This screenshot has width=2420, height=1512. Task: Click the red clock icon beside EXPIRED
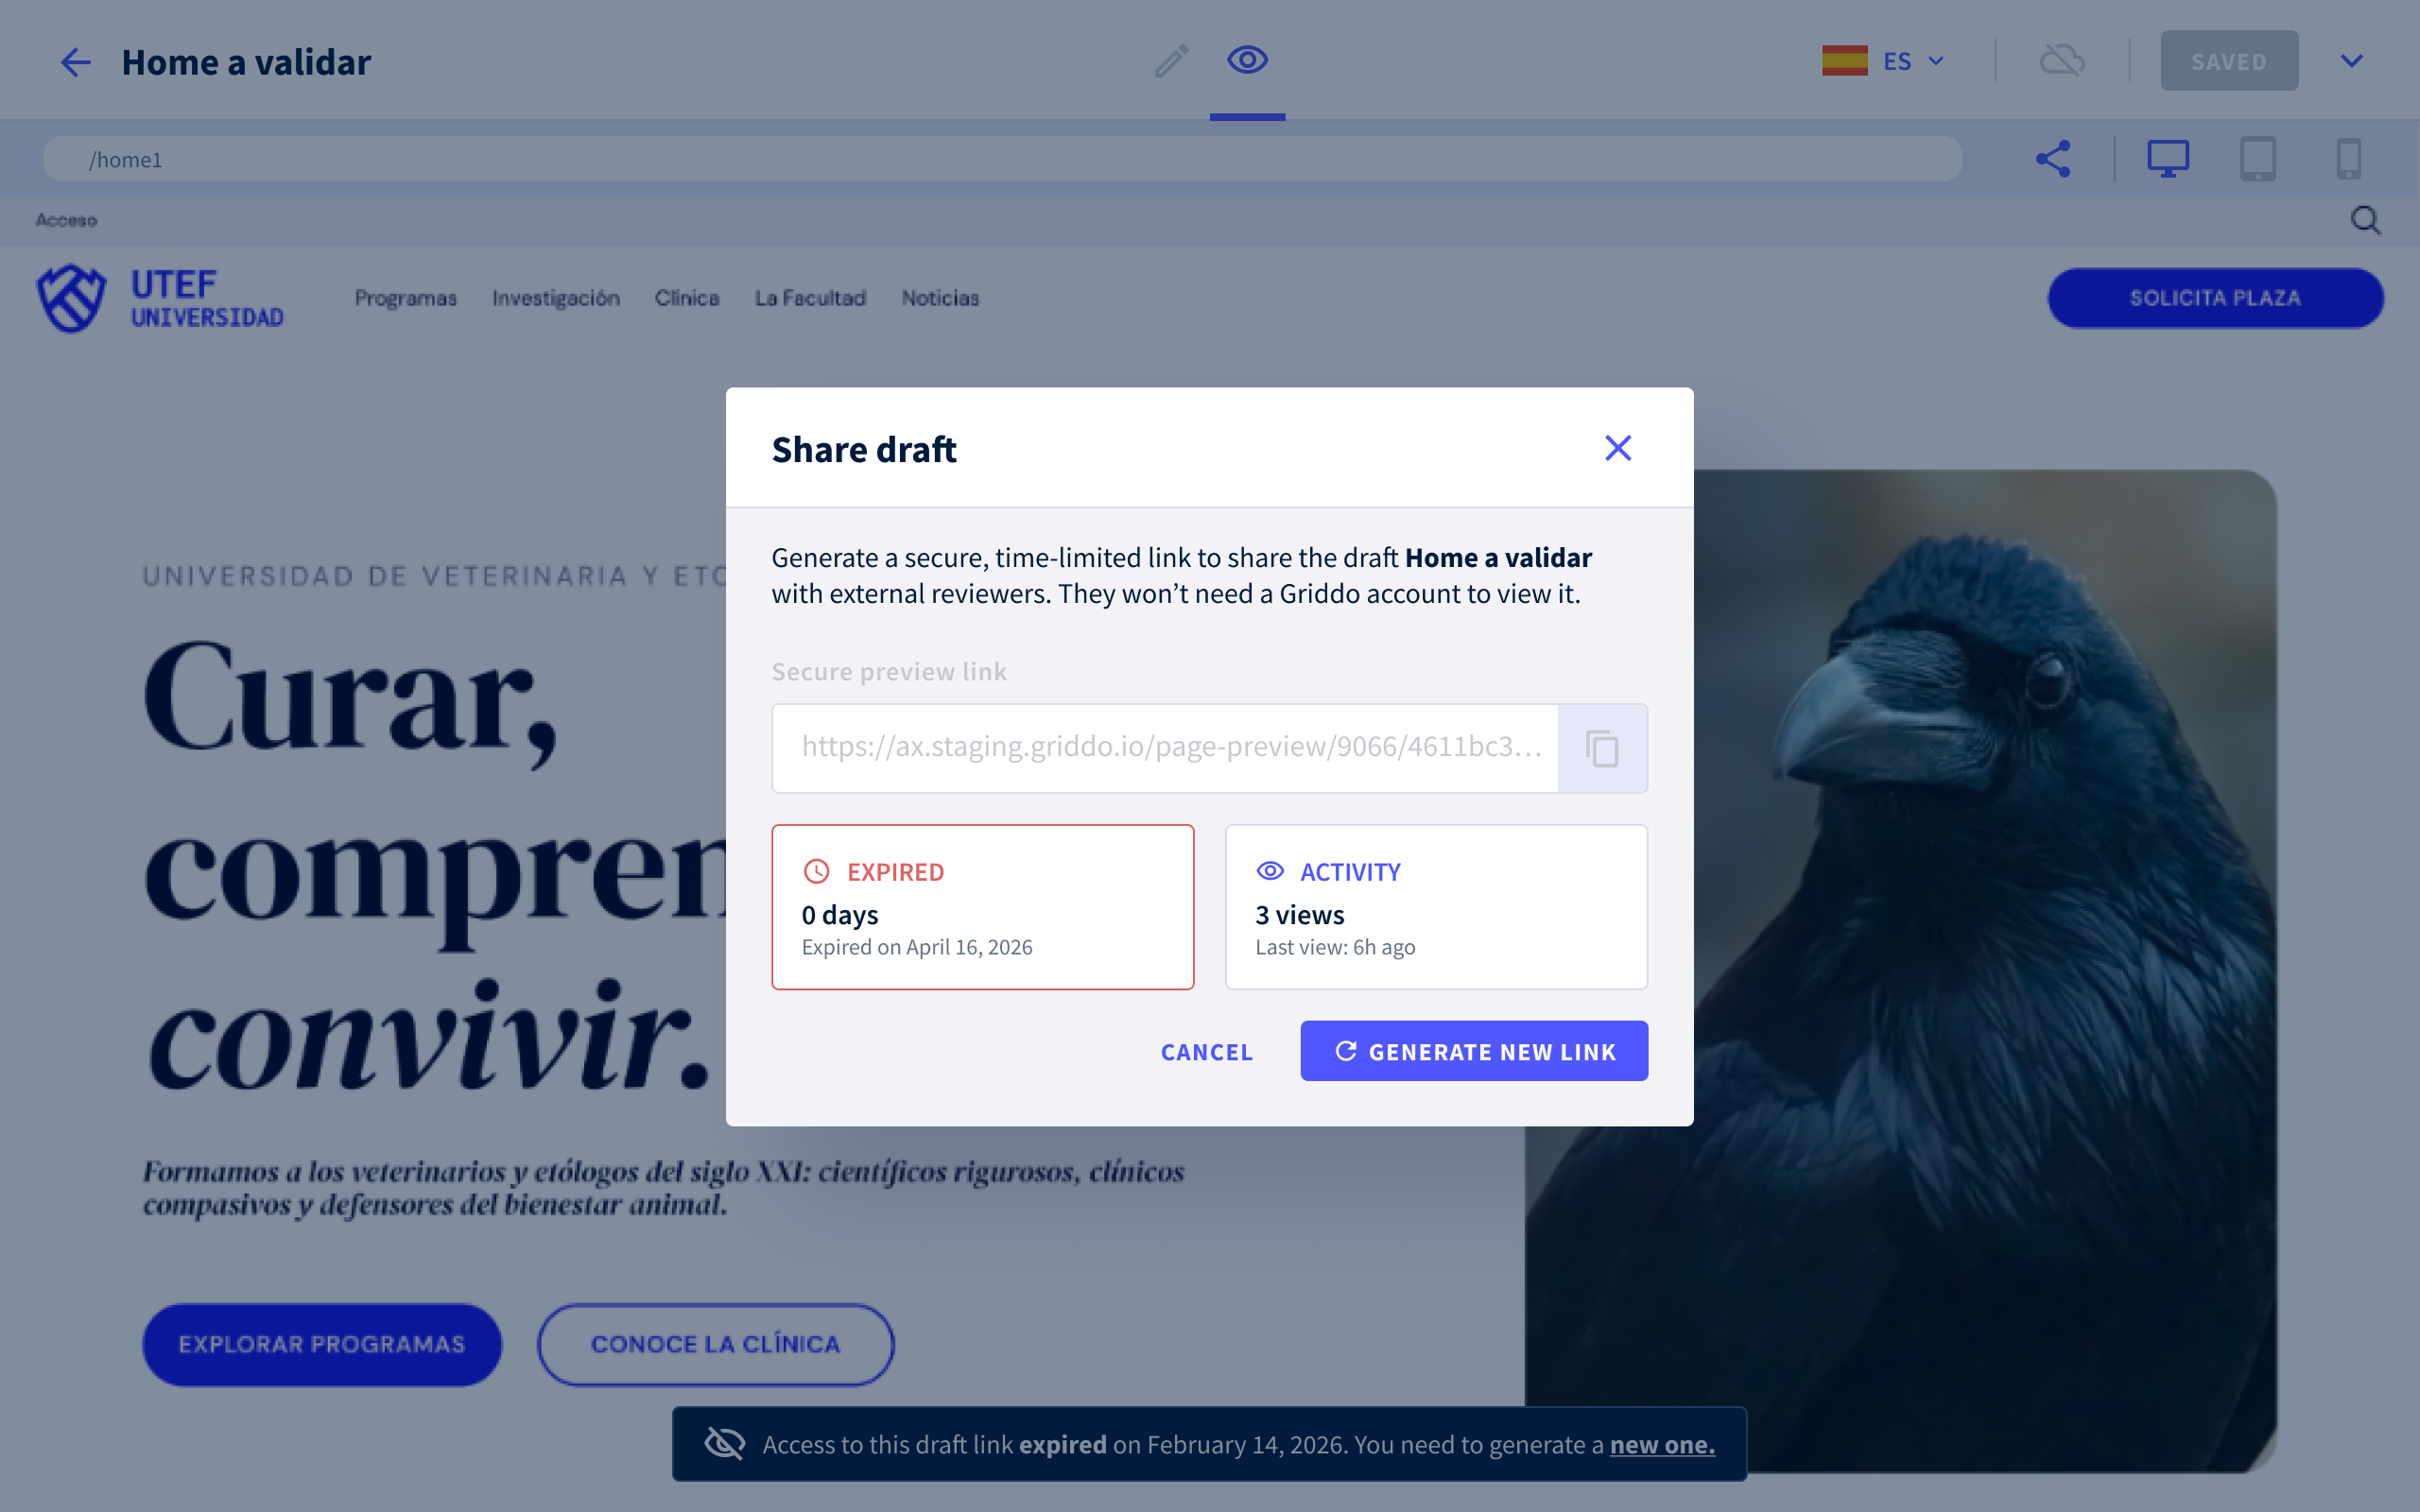816,871
